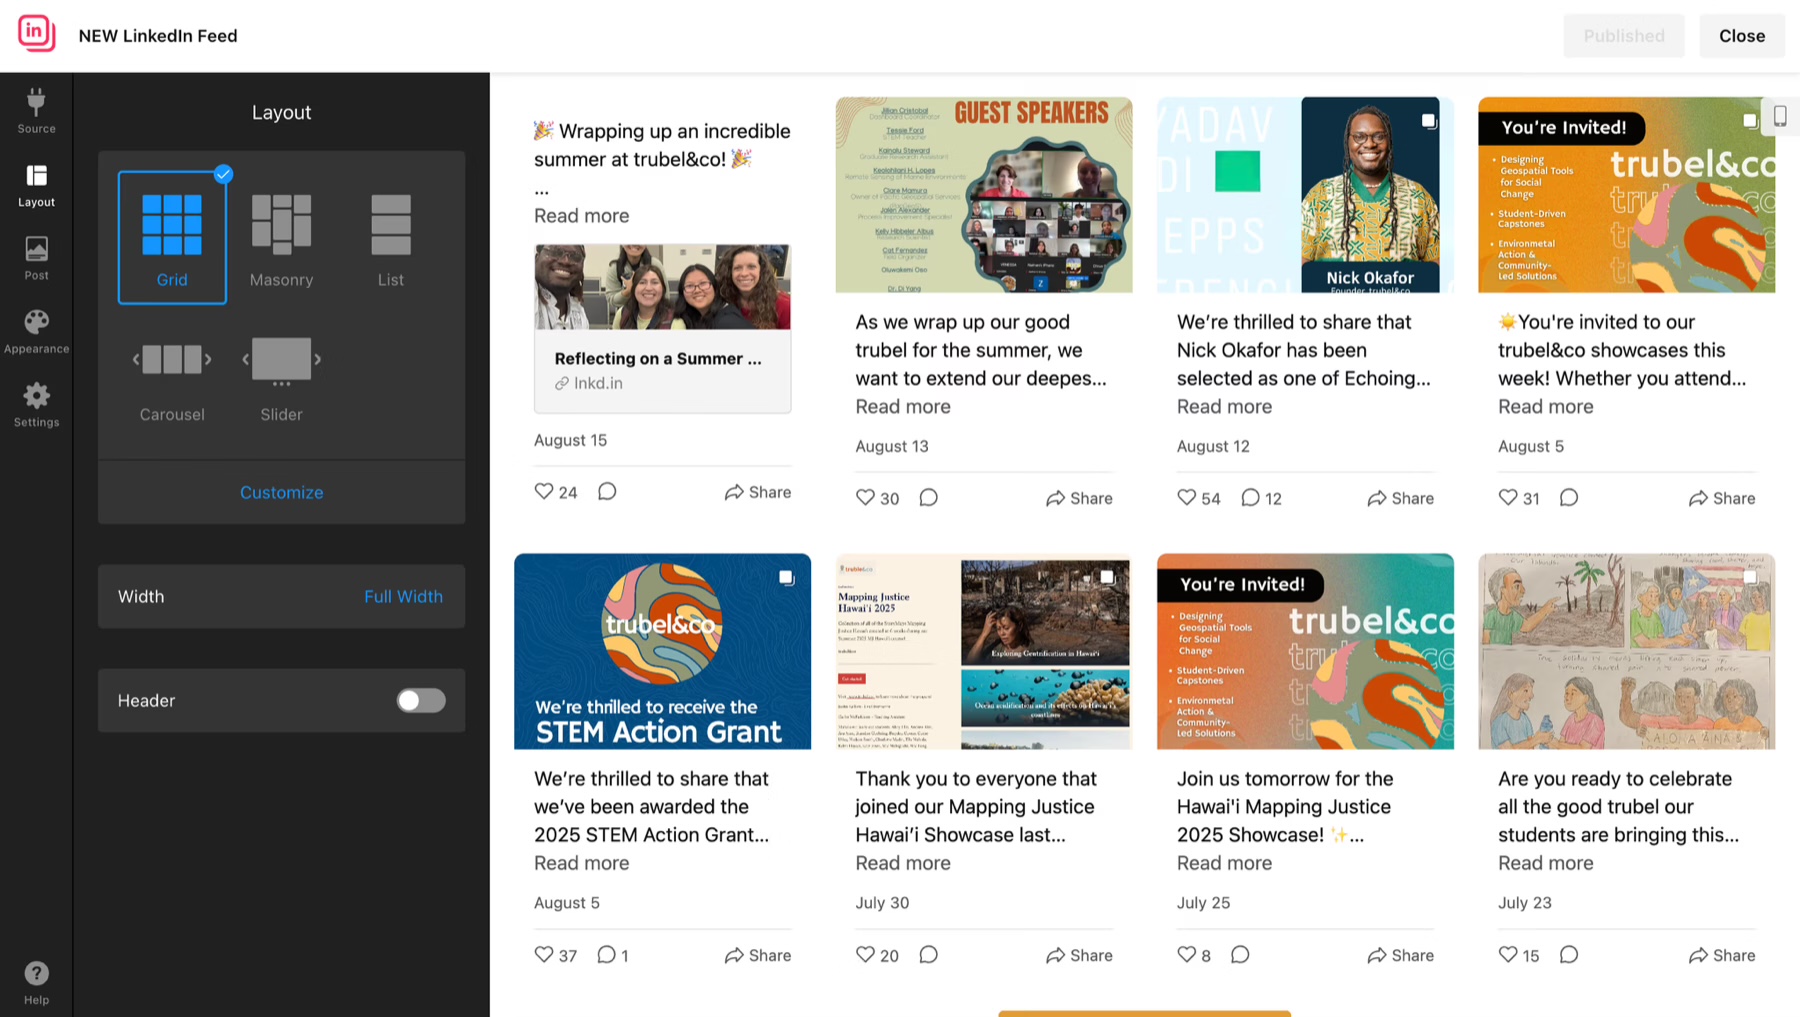1800x1017 pixels.
Task: Select the Masonry layout option
Action: pyautogui.click(x=281, y=238)
